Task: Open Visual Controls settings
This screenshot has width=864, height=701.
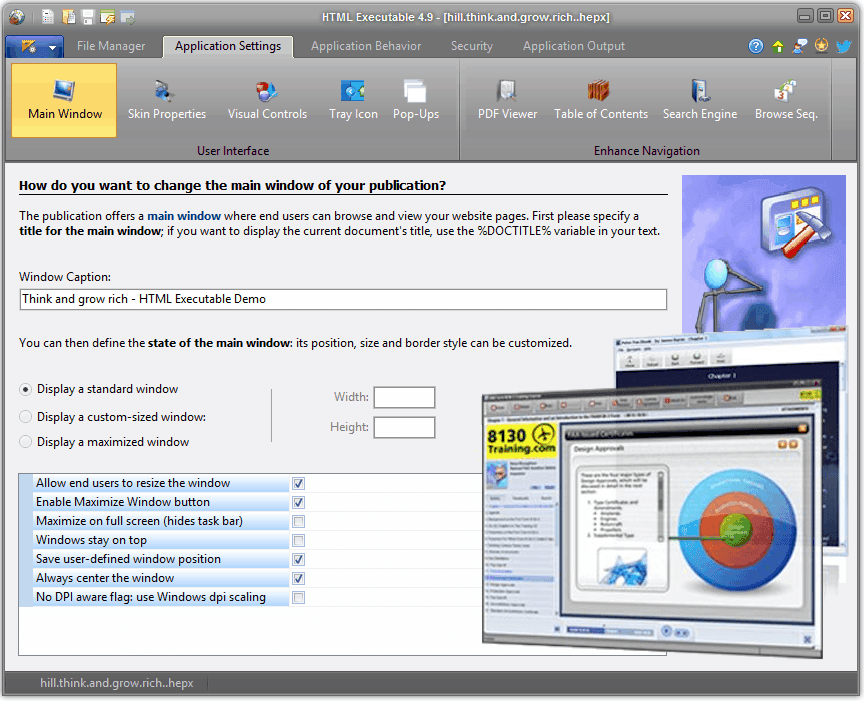Action: tap(267, 100)
